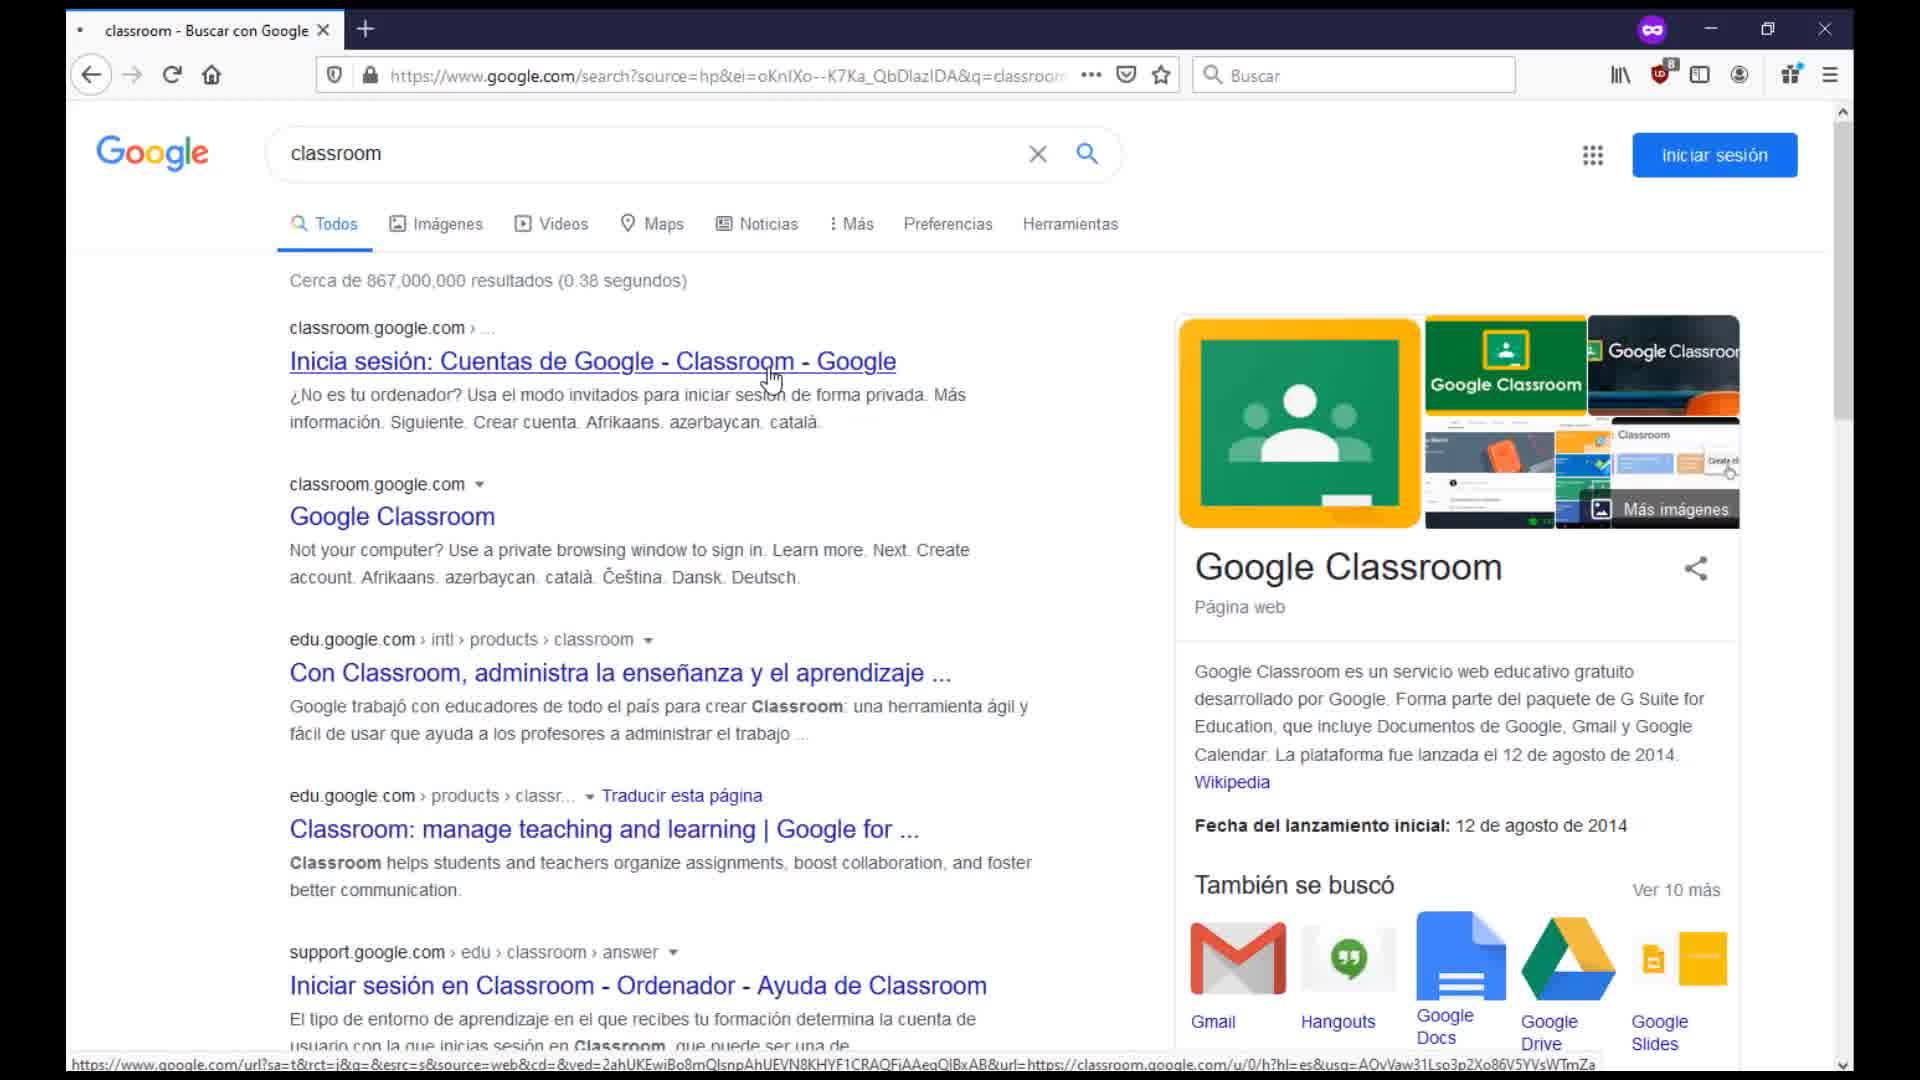Show tracking protection shield info
The width and height of the screenshot is (1920, 1080).
coord(335,75)
